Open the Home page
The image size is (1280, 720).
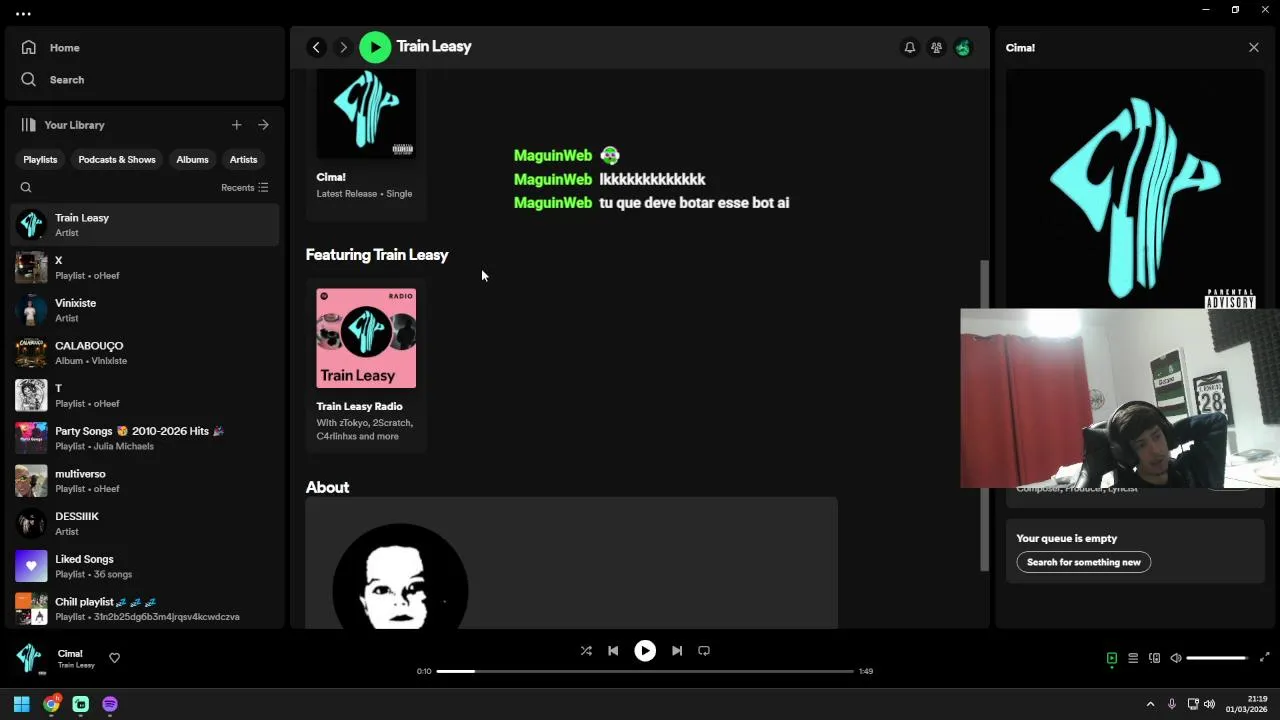click(x=50, y=47)
